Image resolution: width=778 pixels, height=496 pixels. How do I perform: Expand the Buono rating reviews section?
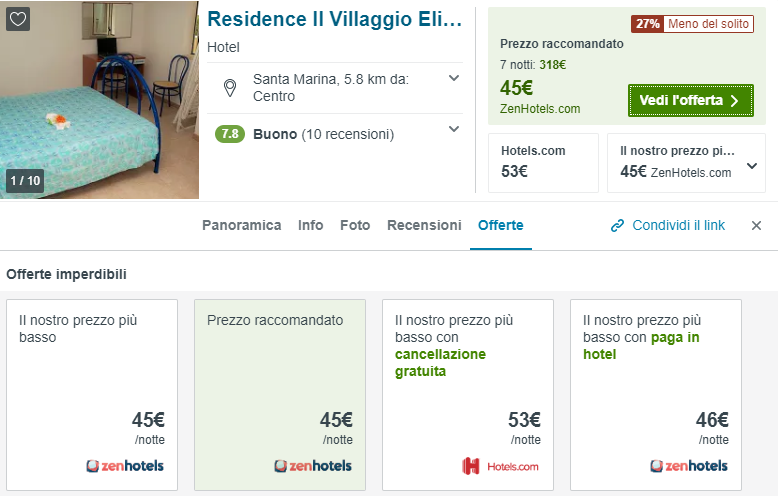pyautogui.click(x=454, y=129)
